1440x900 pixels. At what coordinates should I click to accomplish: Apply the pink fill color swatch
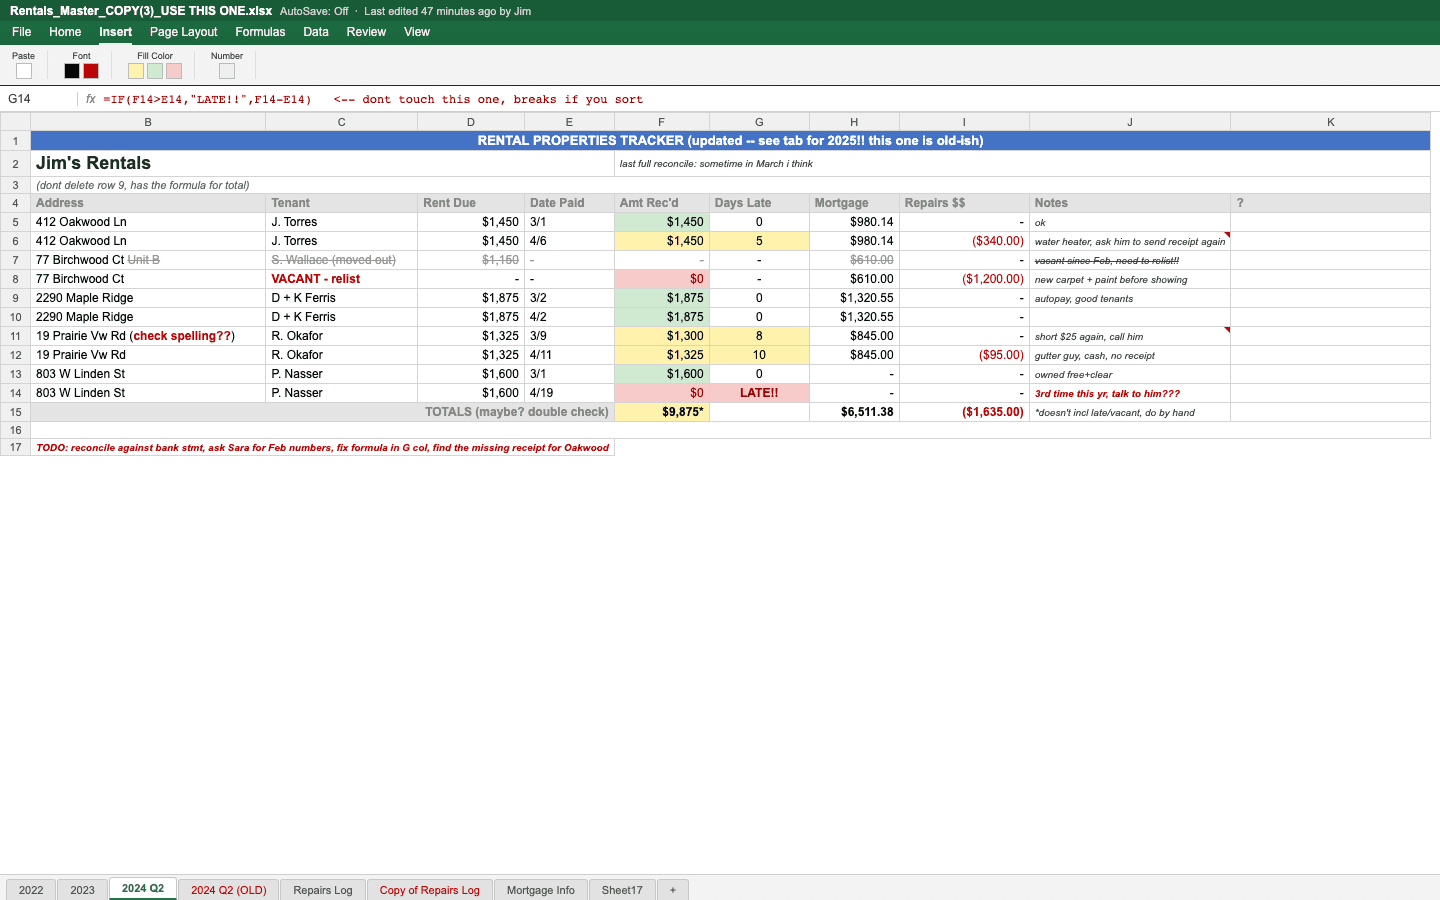click(174, 71)
